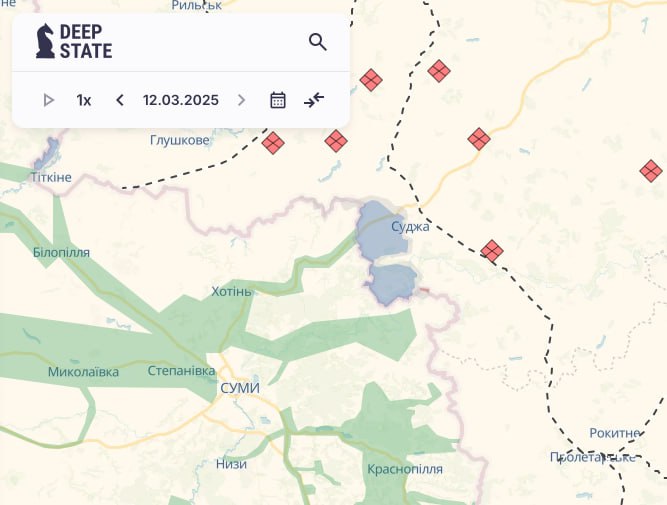The height and width of the screenshot is (505, 667).
Task: Toggle the compare arrows icon
Action: click(x=314, y=100)
